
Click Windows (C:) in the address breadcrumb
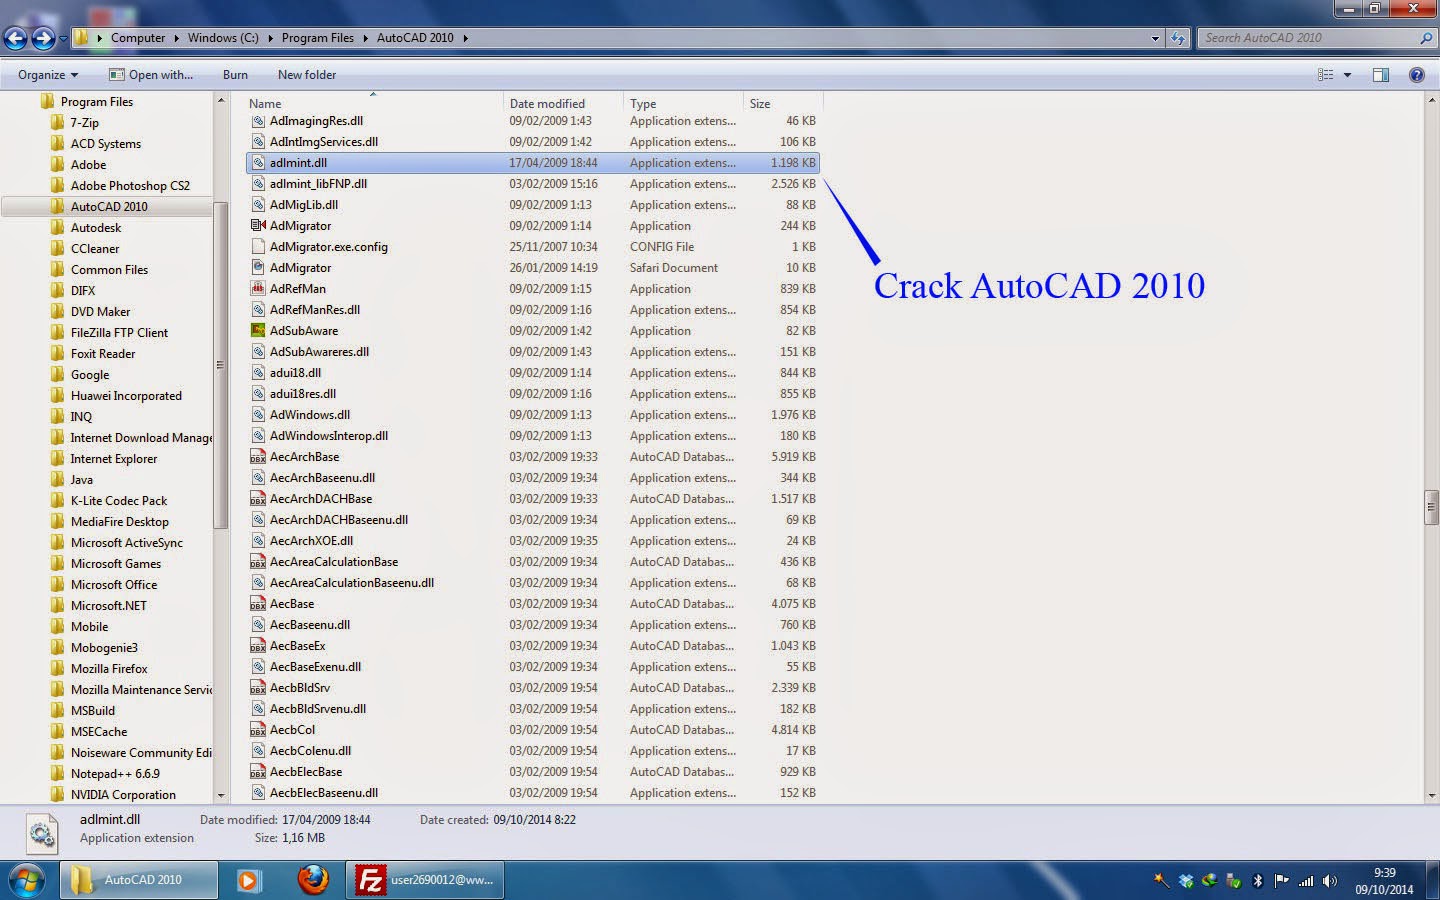223,38
